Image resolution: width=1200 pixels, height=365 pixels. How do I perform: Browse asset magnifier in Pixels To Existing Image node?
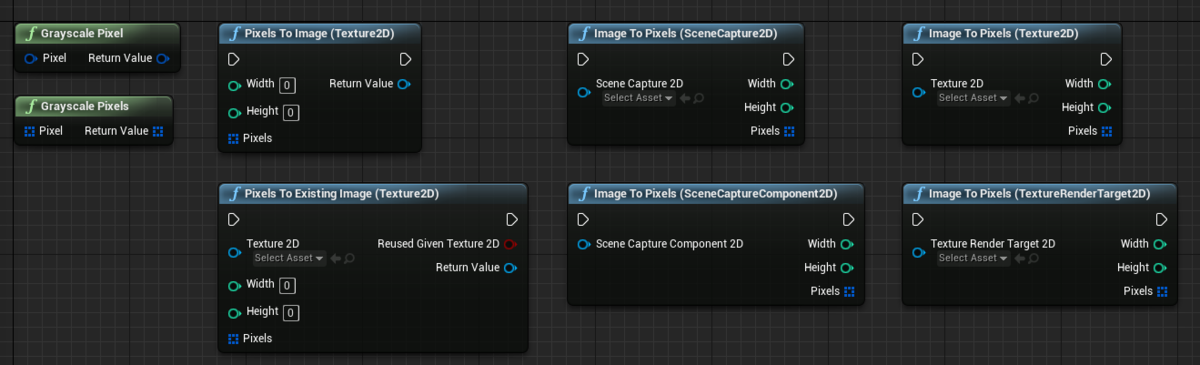coord(349,258)
